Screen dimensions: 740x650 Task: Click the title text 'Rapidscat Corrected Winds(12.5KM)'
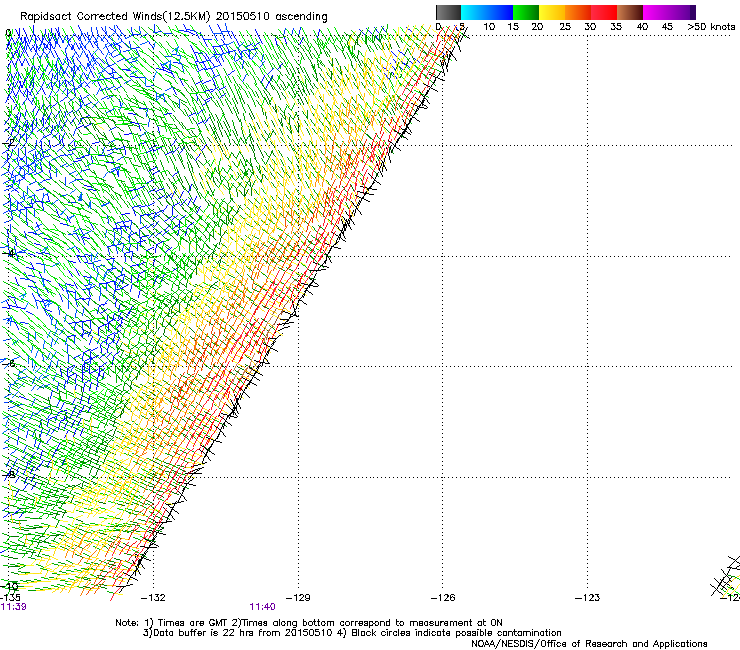click(x=115, y=17)
